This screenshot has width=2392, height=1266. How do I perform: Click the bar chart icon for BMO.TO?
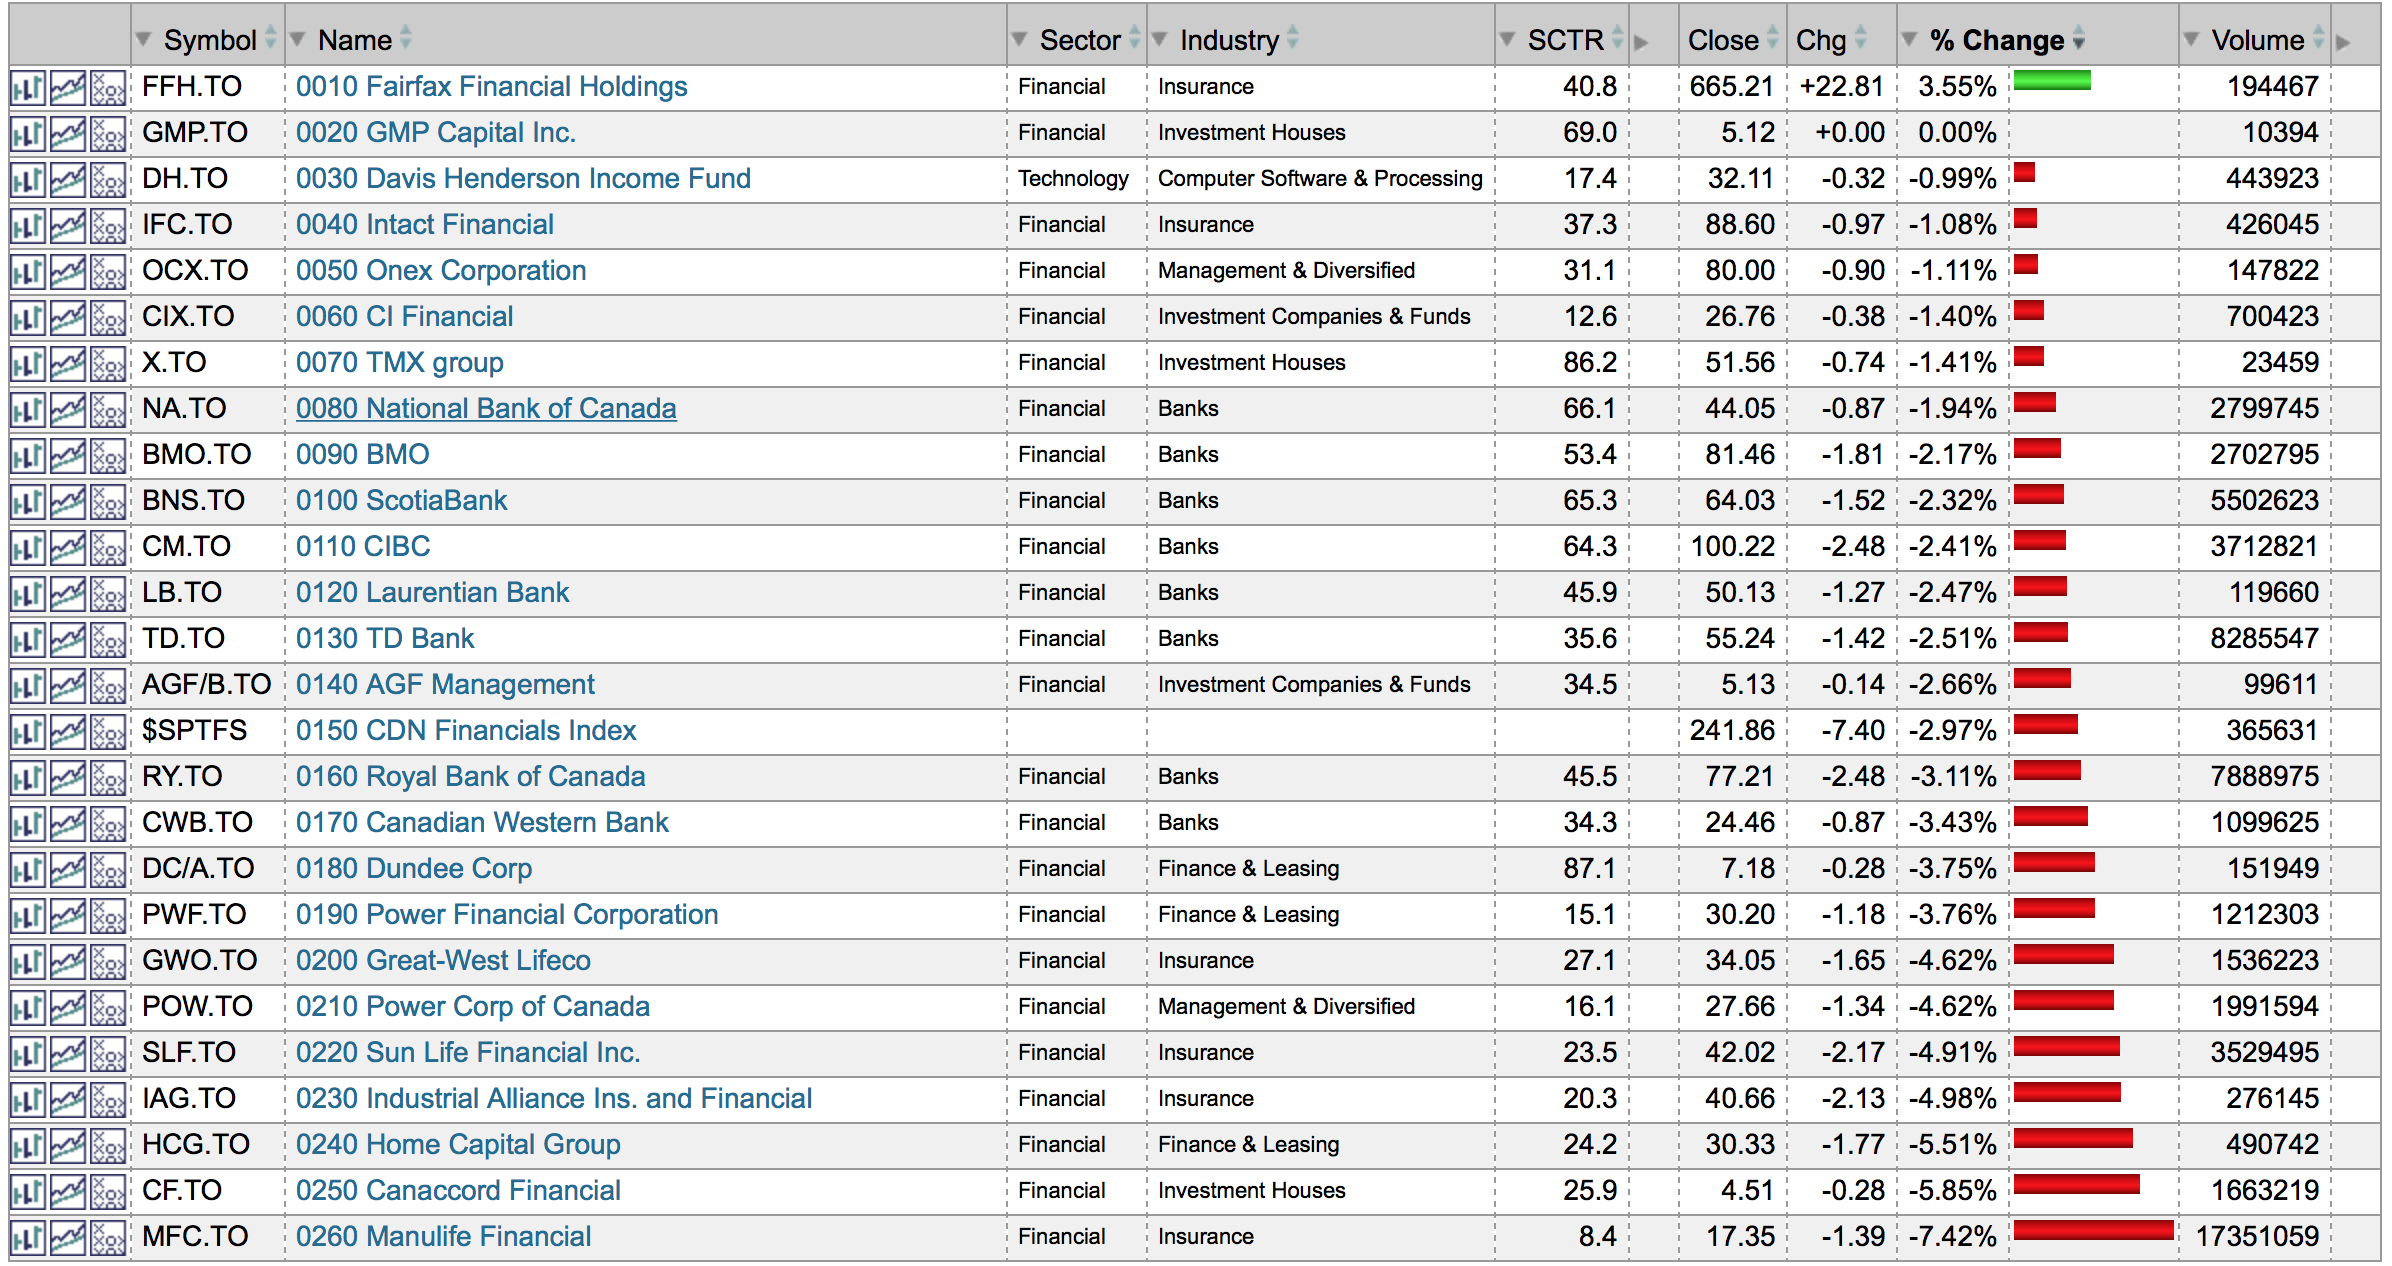(28, 456)
